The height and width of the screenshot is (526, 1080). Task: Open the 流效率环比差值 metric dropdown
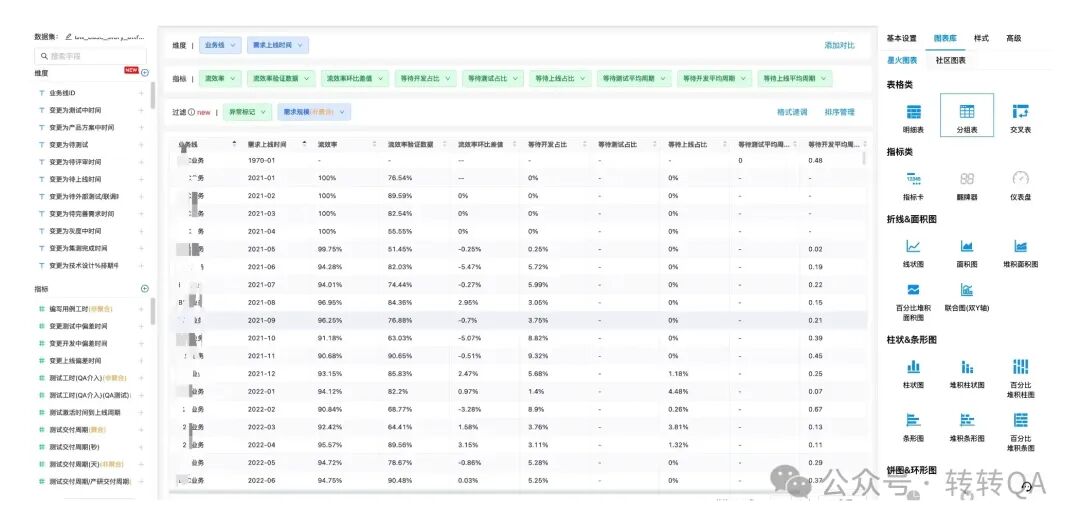click(x=355, y=78)
